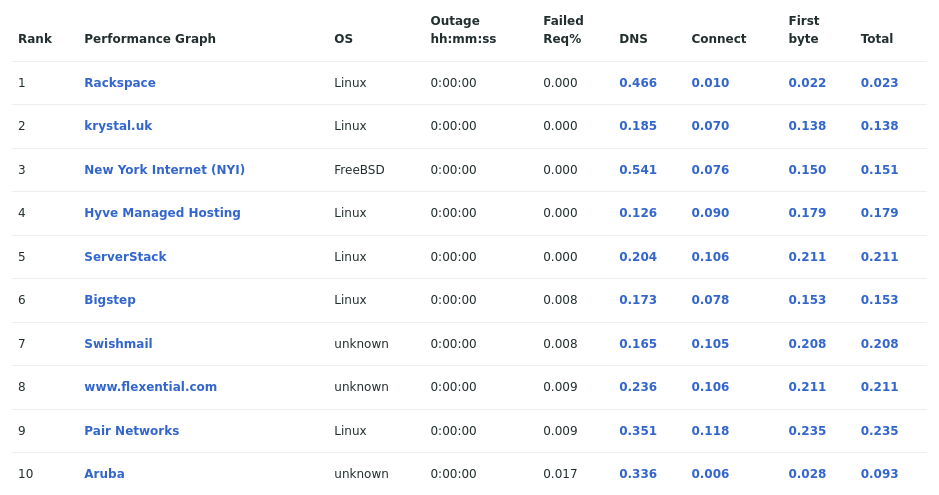Select unknown OS cell for Swishmail
The image size is (939, 495).
tap(361, 344)
